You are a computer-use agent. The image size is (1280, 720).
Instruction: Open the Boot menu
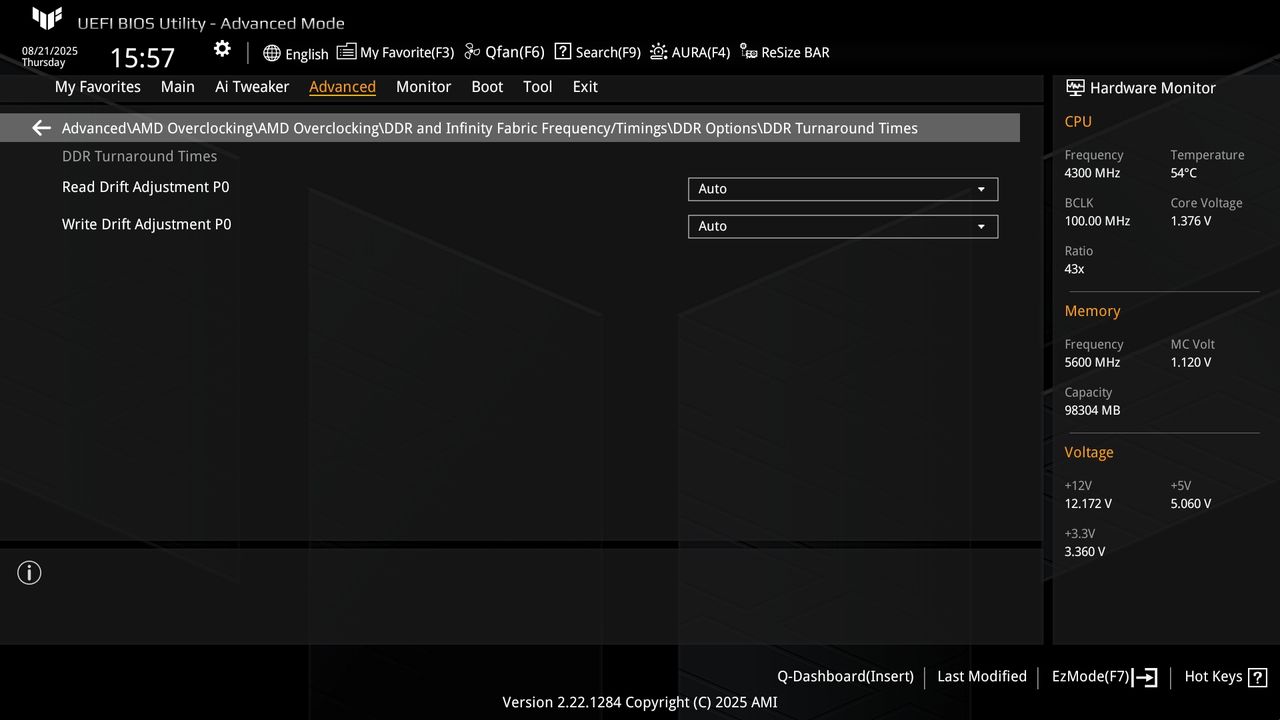pyautogui.click(x=487, y=87)
